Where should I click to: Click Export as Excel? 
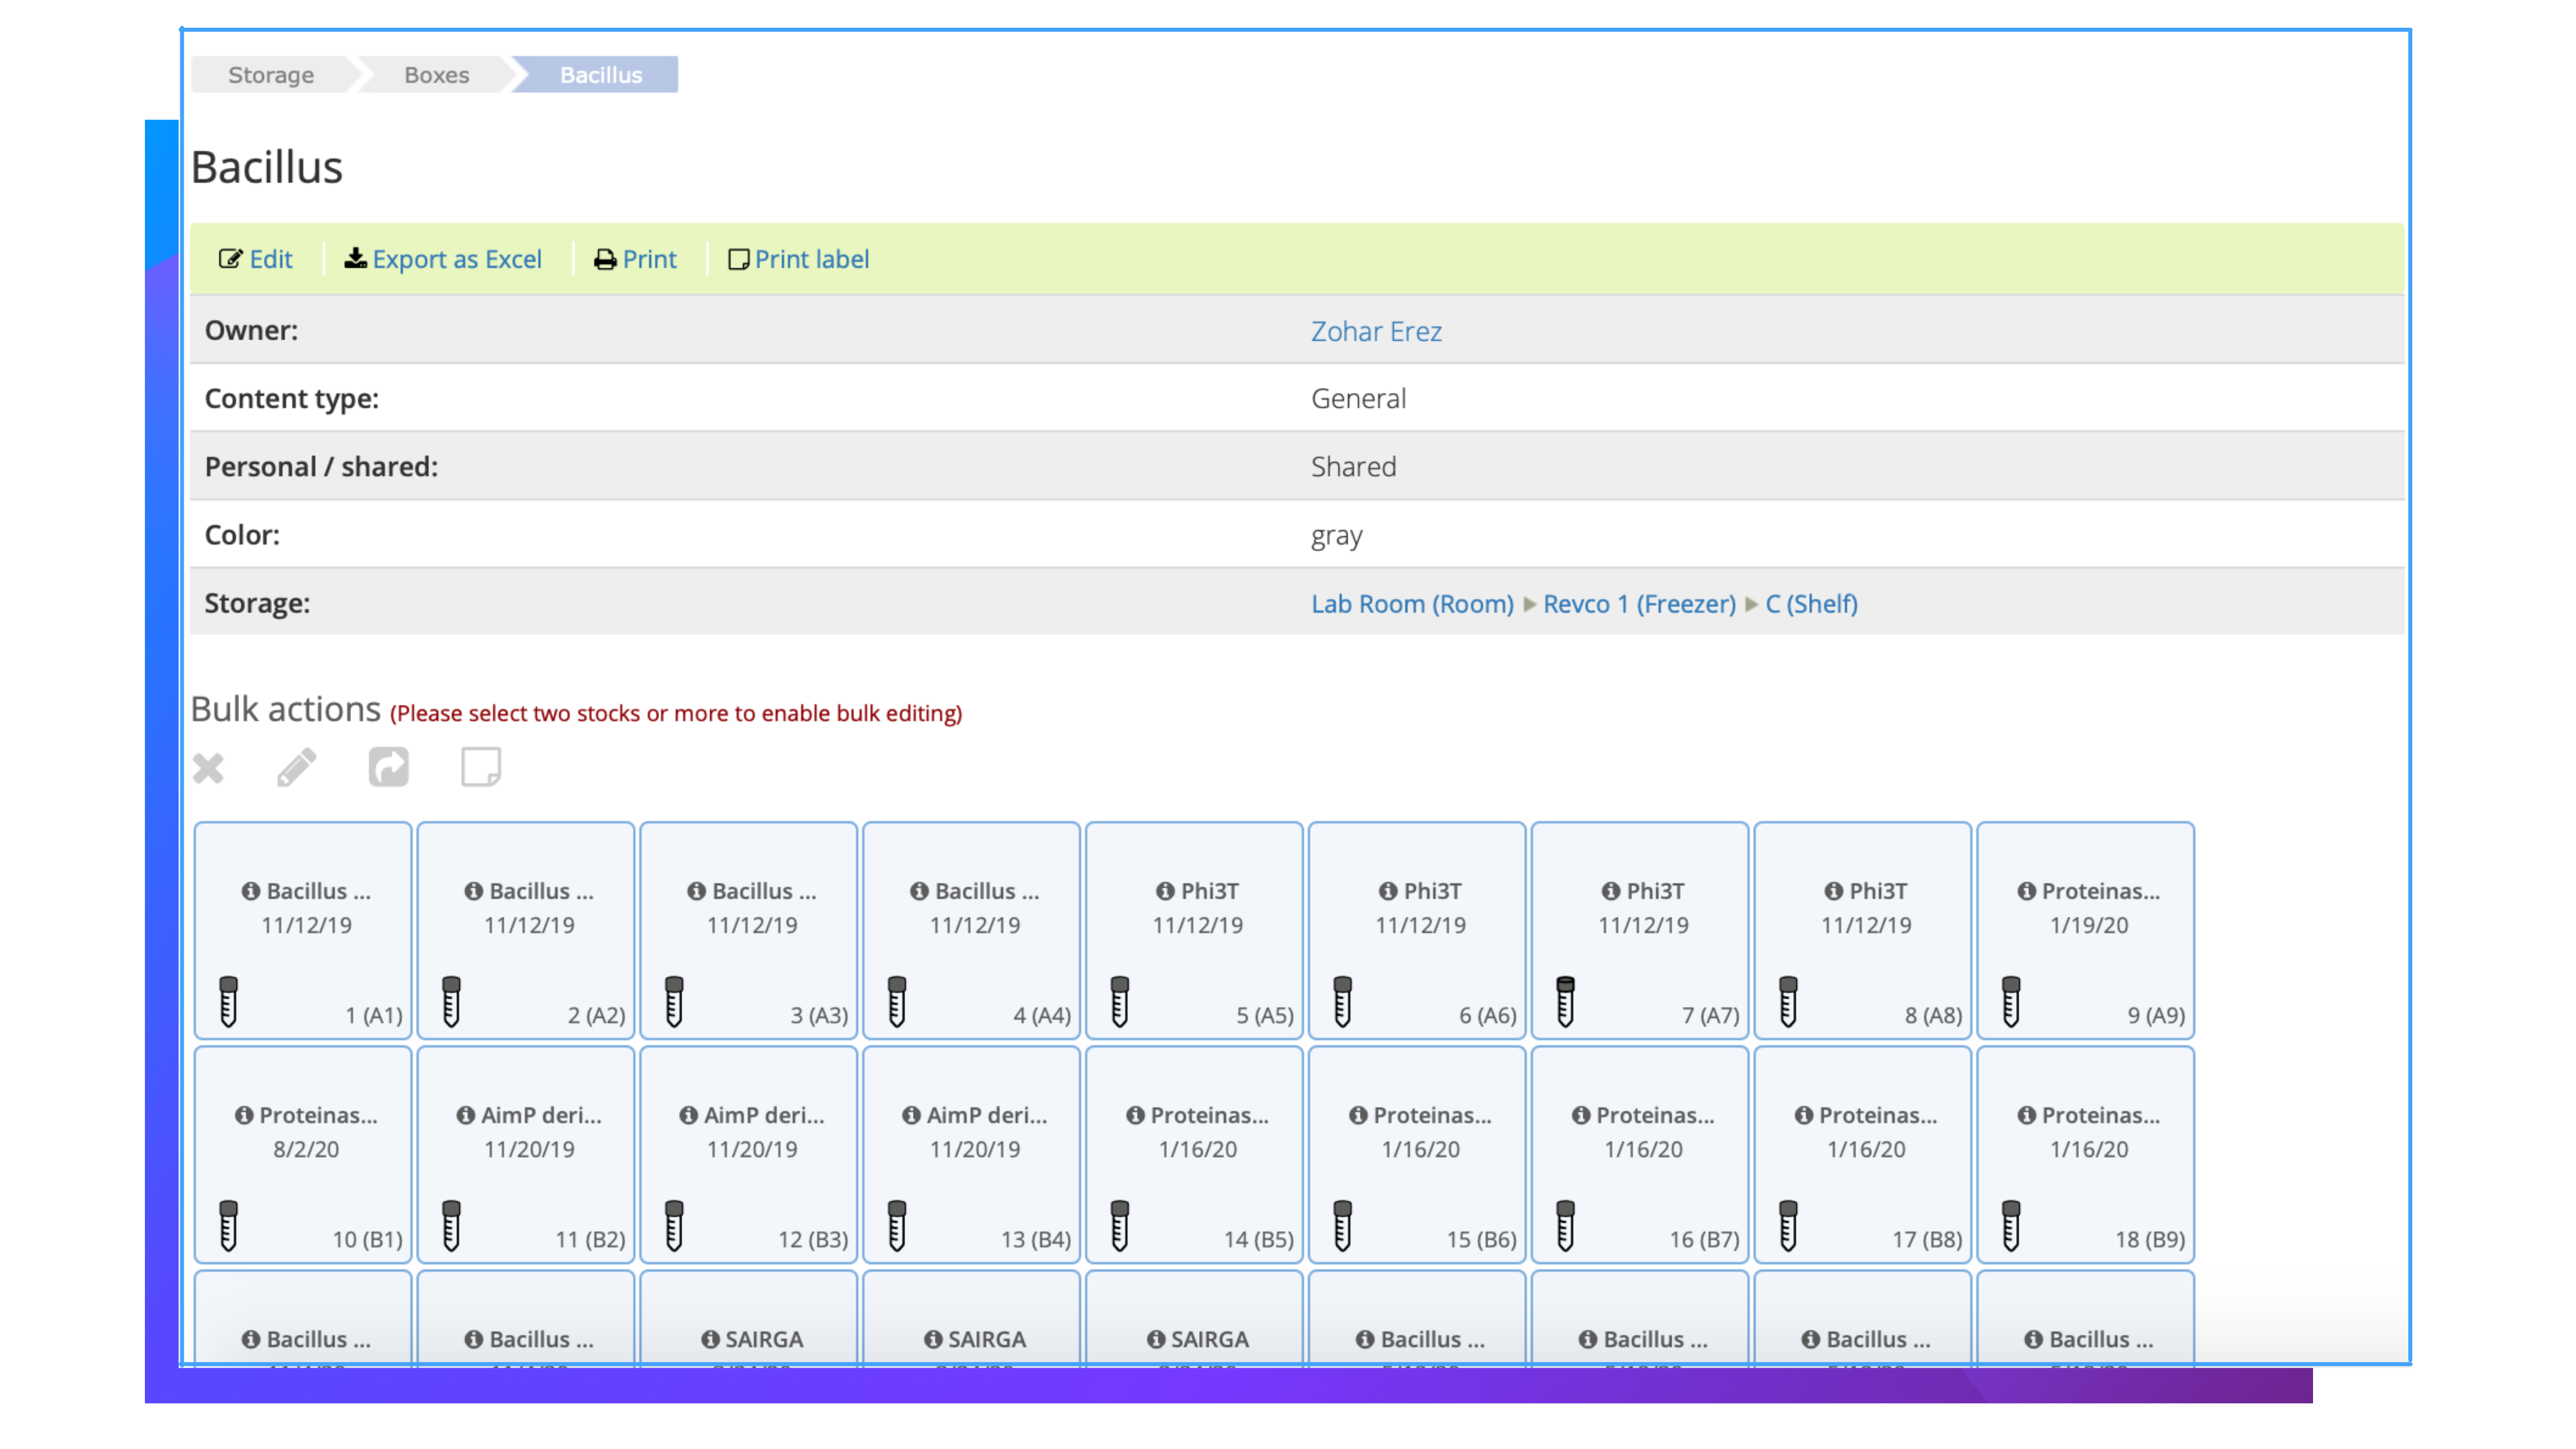click(443, 259)
